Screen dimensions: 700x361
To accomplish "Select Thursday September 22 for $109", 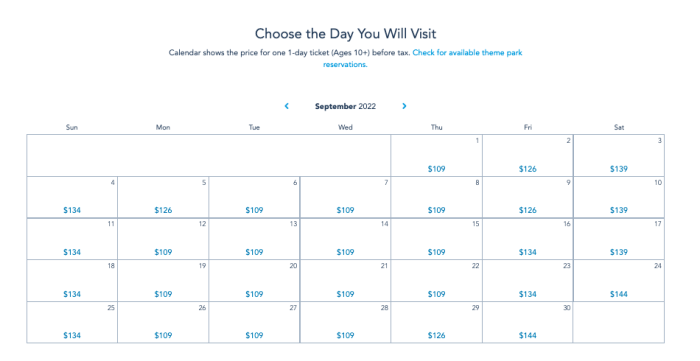I will (436, 281).
